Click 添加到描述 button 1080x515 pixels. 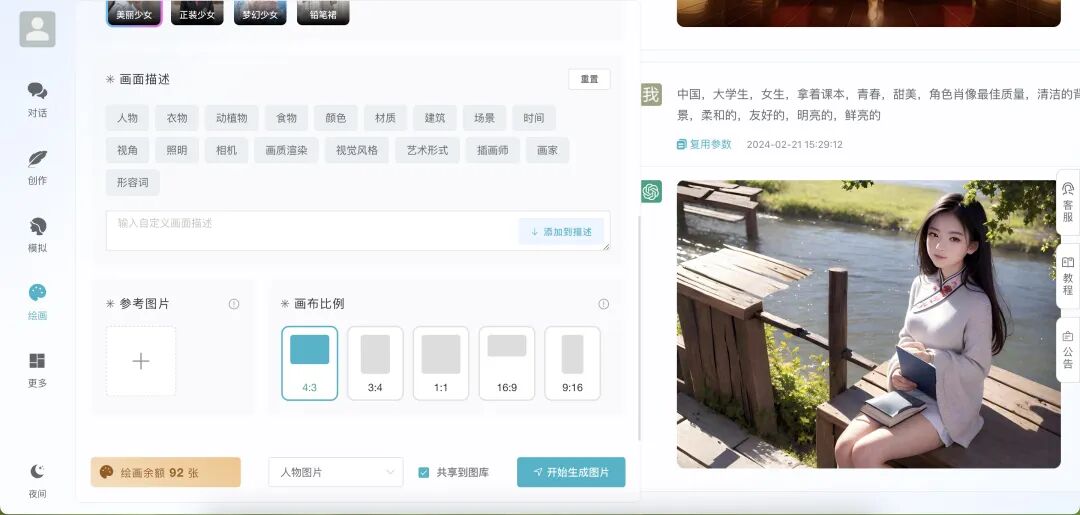tap(561, 232)
